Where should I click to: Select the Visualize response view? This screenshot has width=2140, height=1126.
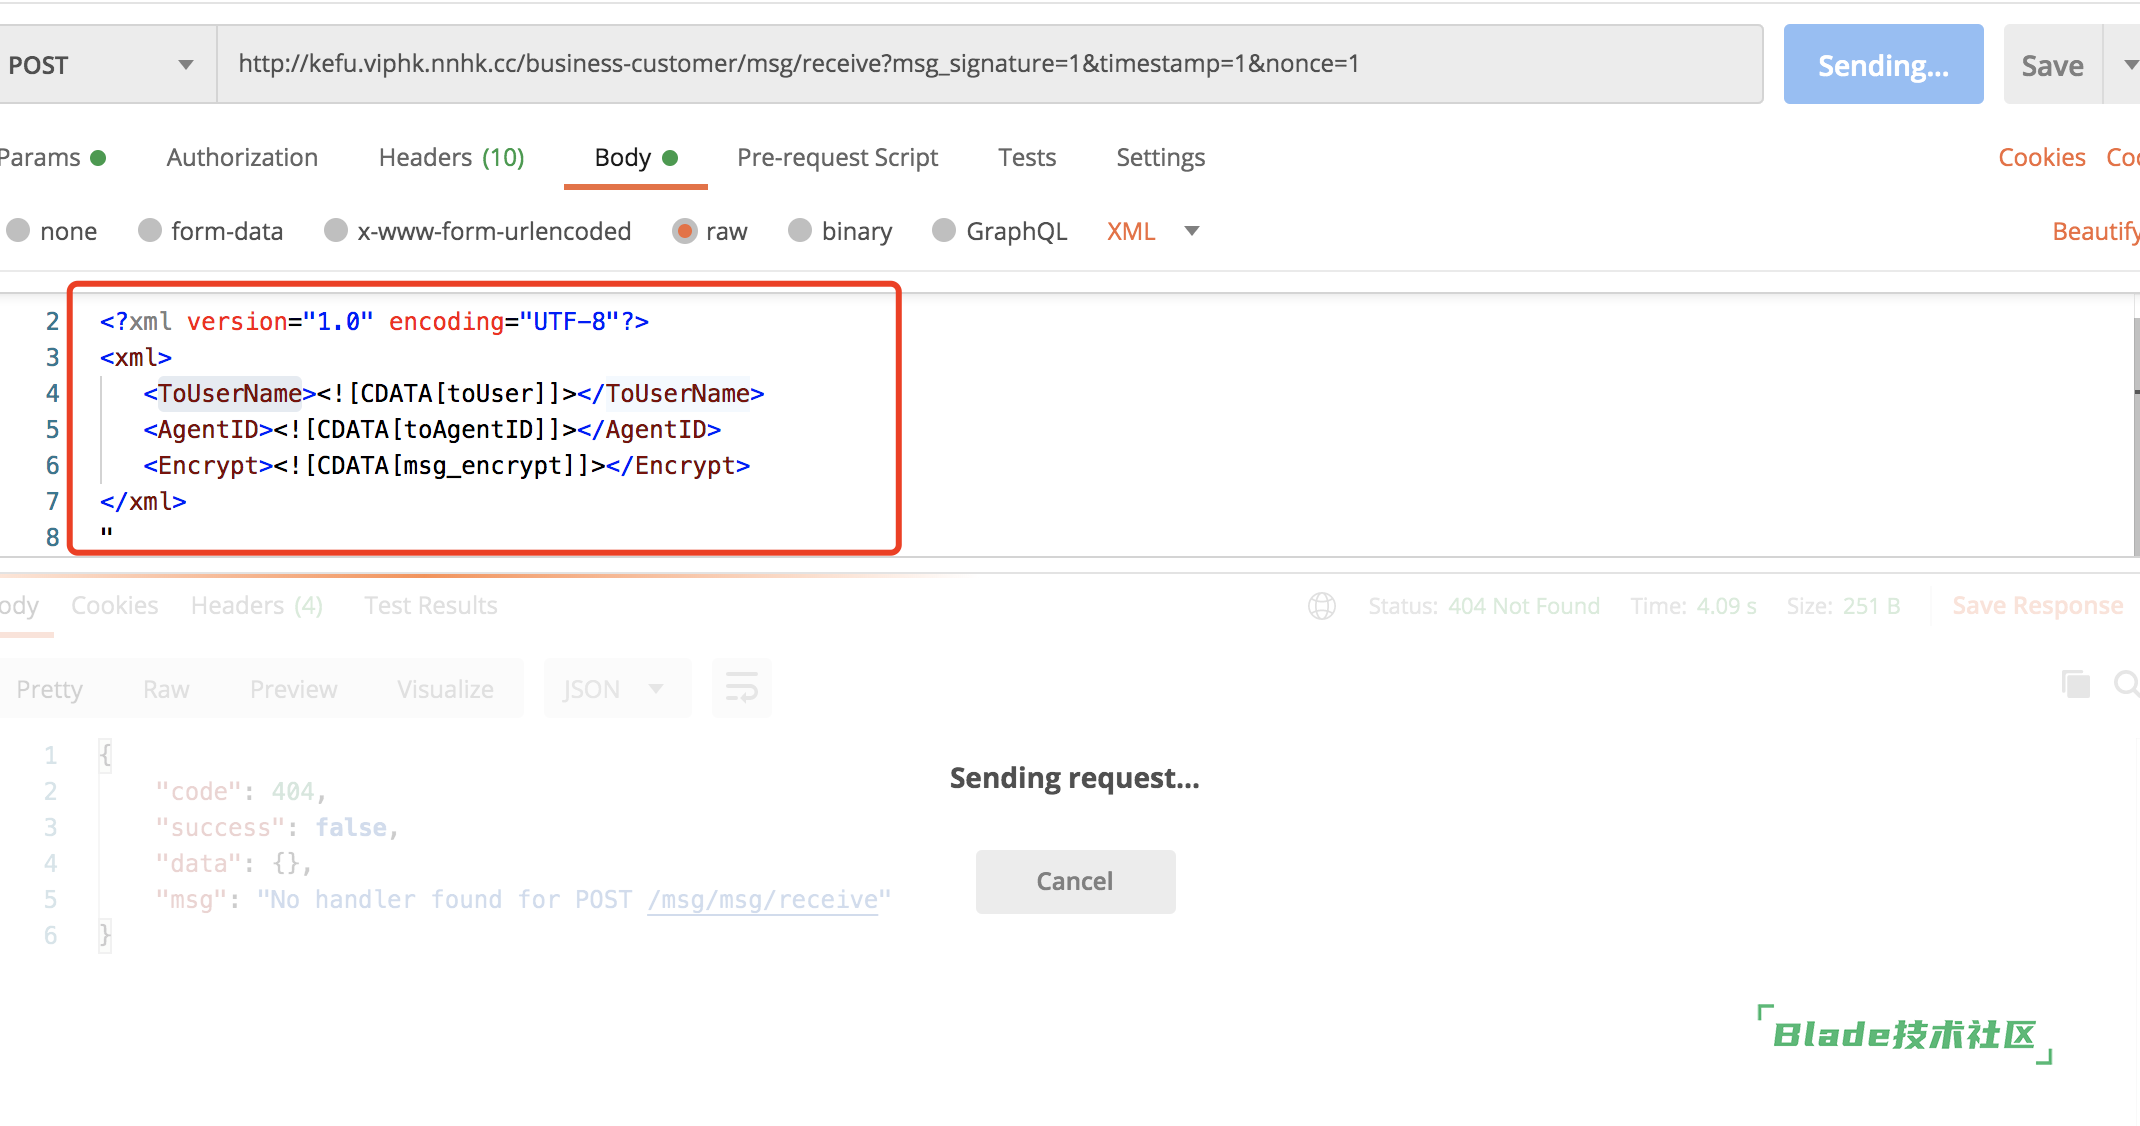(x=445, y=689)
